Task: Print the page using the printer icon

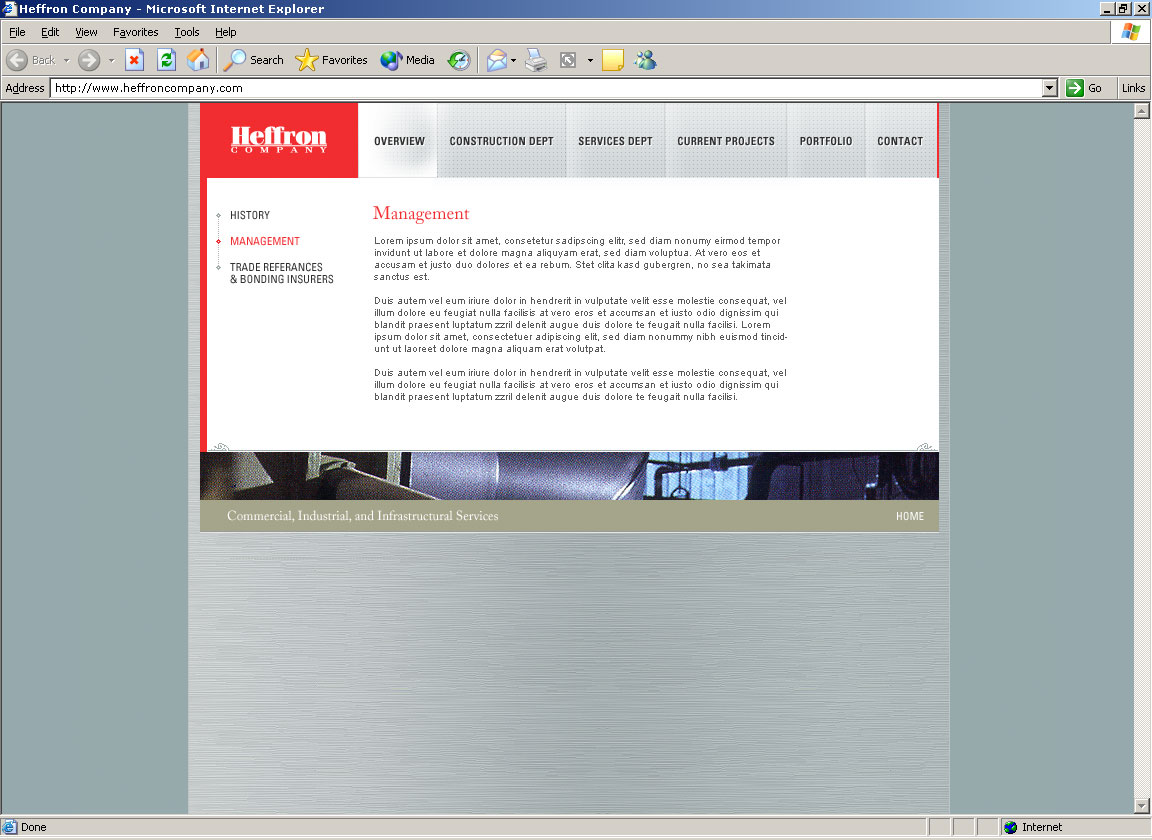Action: [537, 60]
